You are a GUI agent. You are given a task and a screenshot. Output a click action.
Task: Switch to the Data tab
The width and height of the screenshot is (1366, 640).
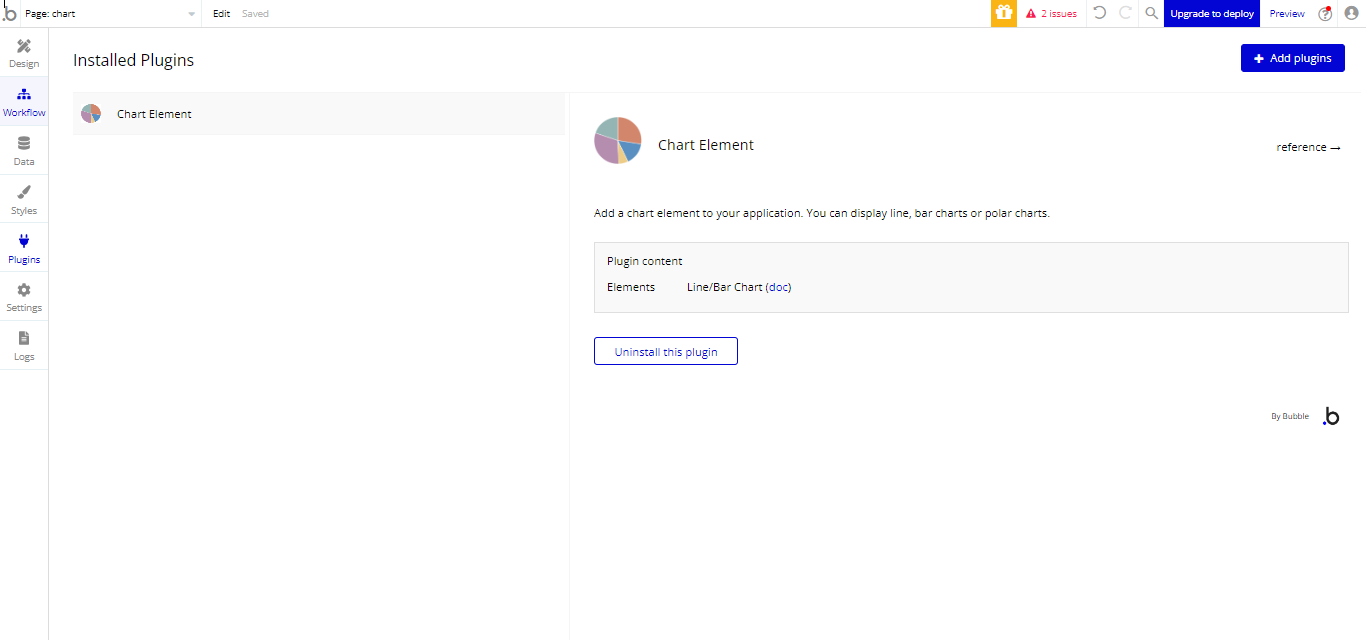tap(24, 151)
